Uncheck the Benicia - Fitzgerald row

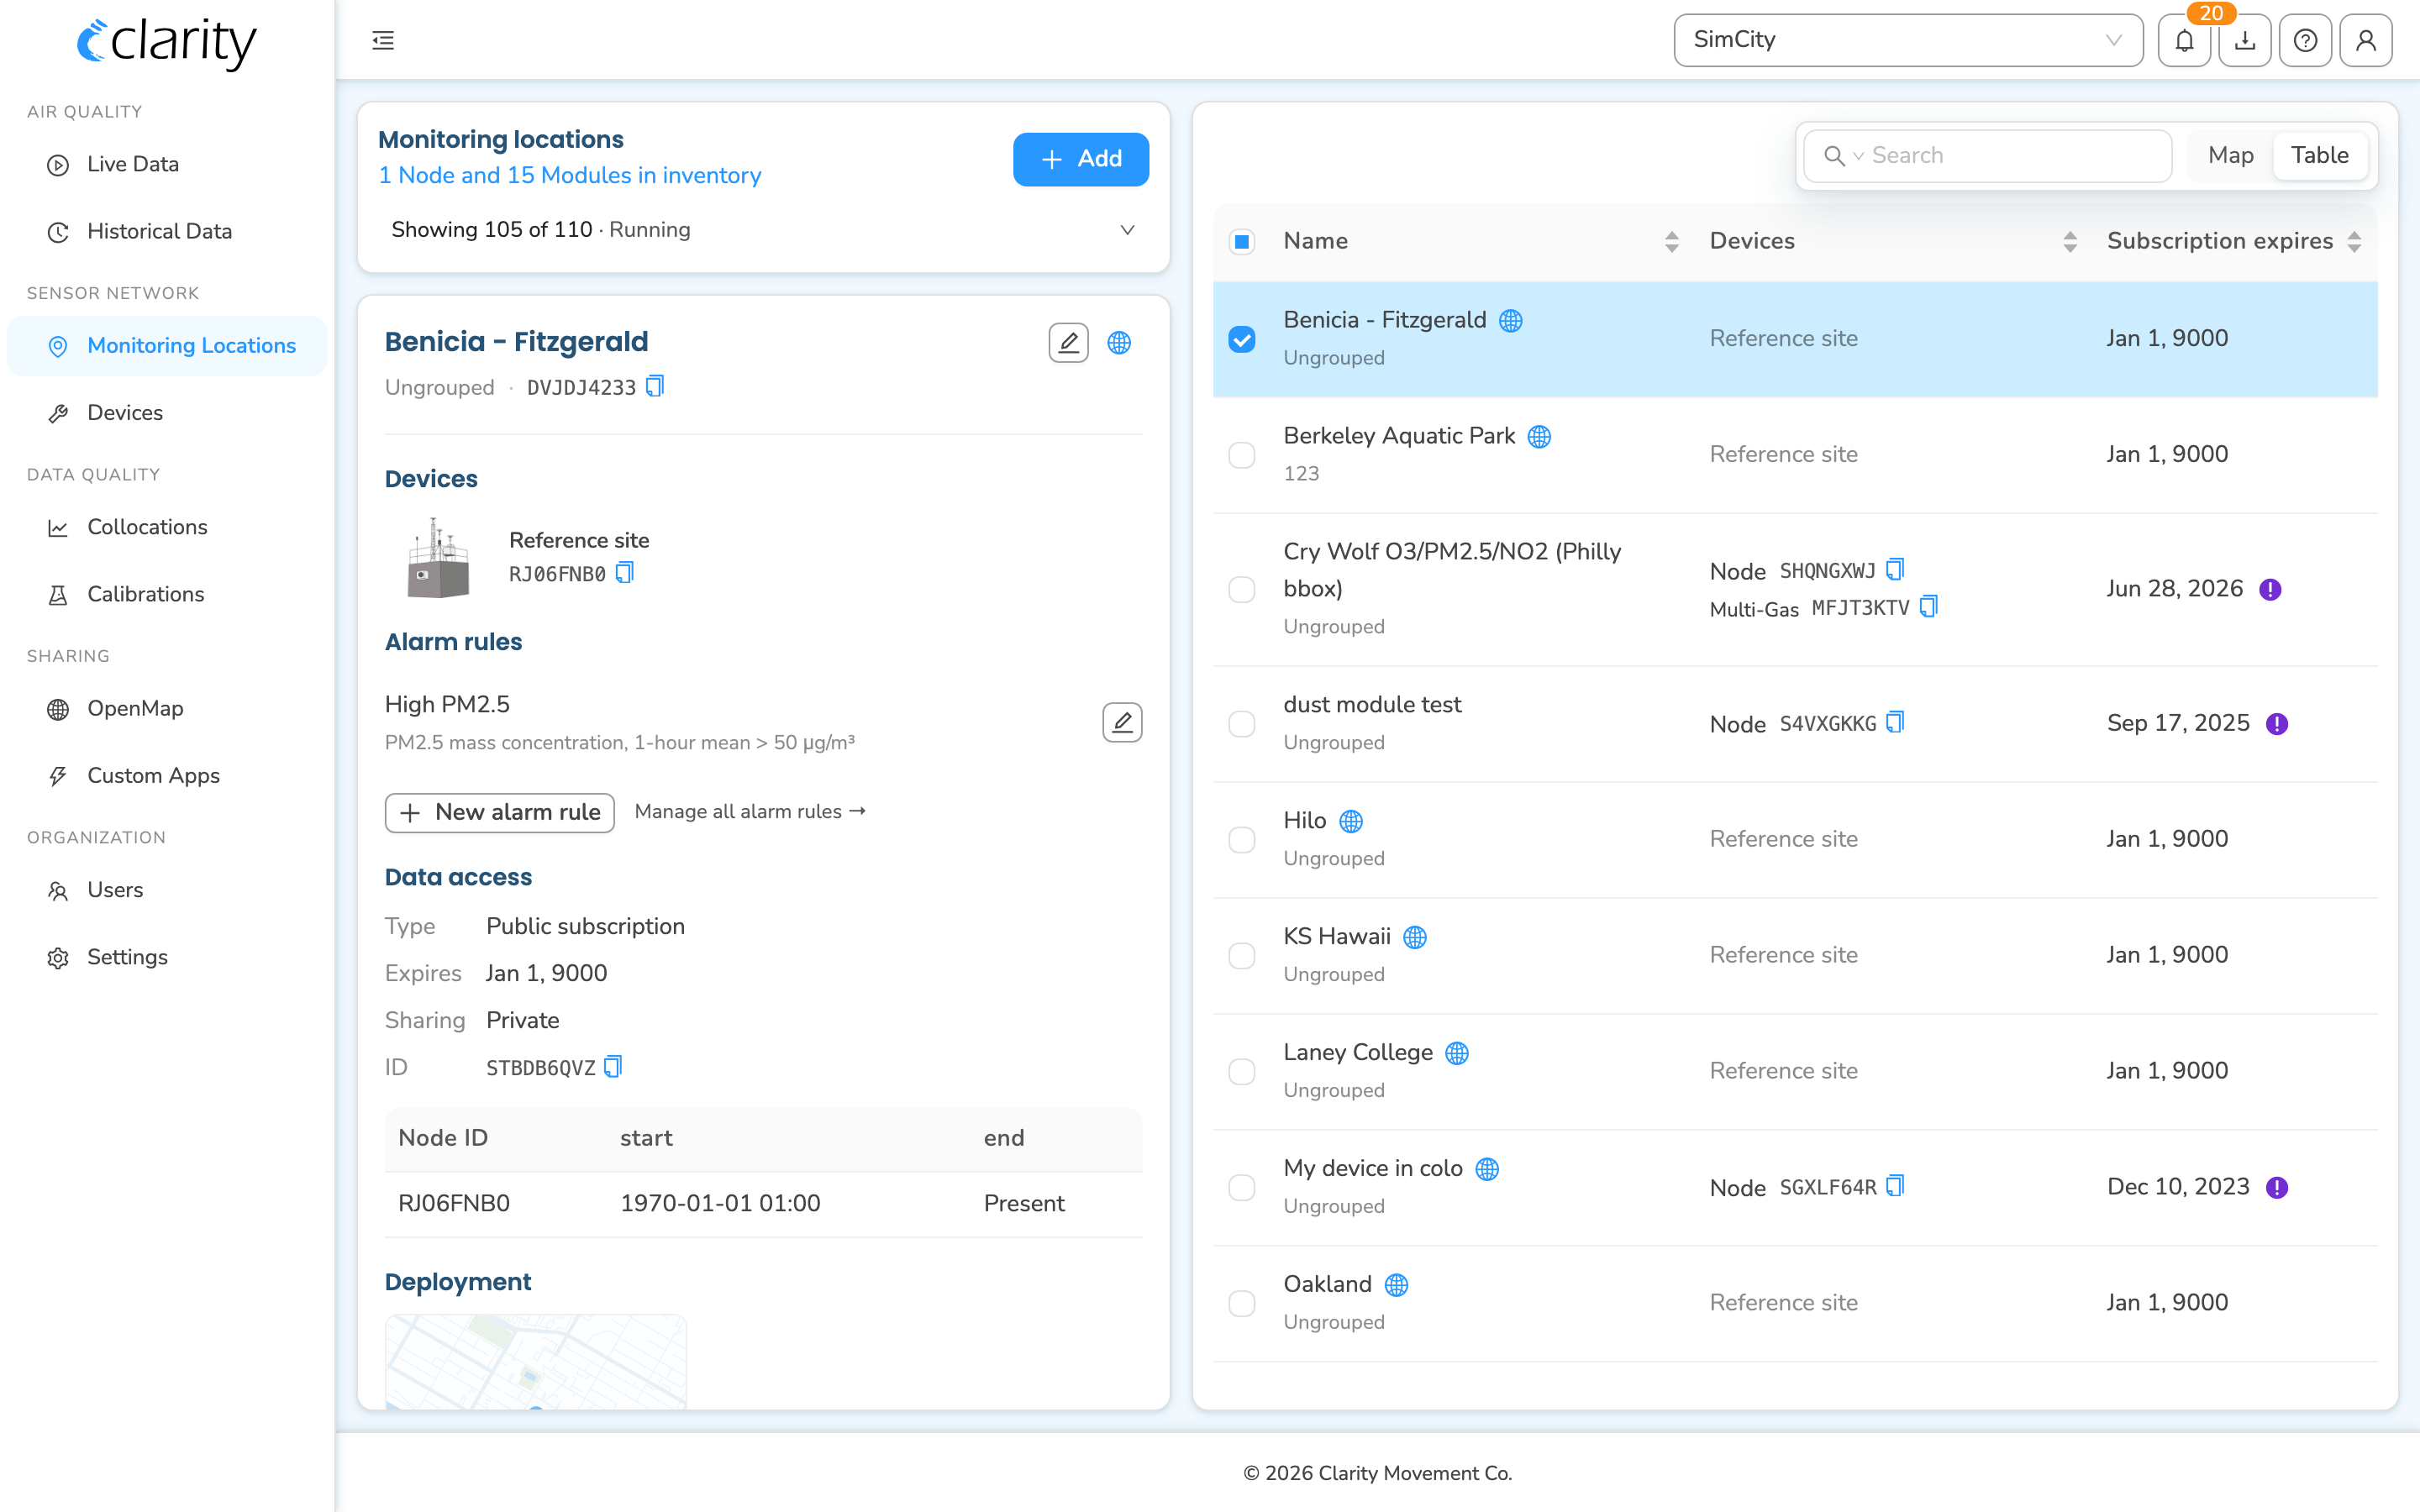pos(1241,339)
